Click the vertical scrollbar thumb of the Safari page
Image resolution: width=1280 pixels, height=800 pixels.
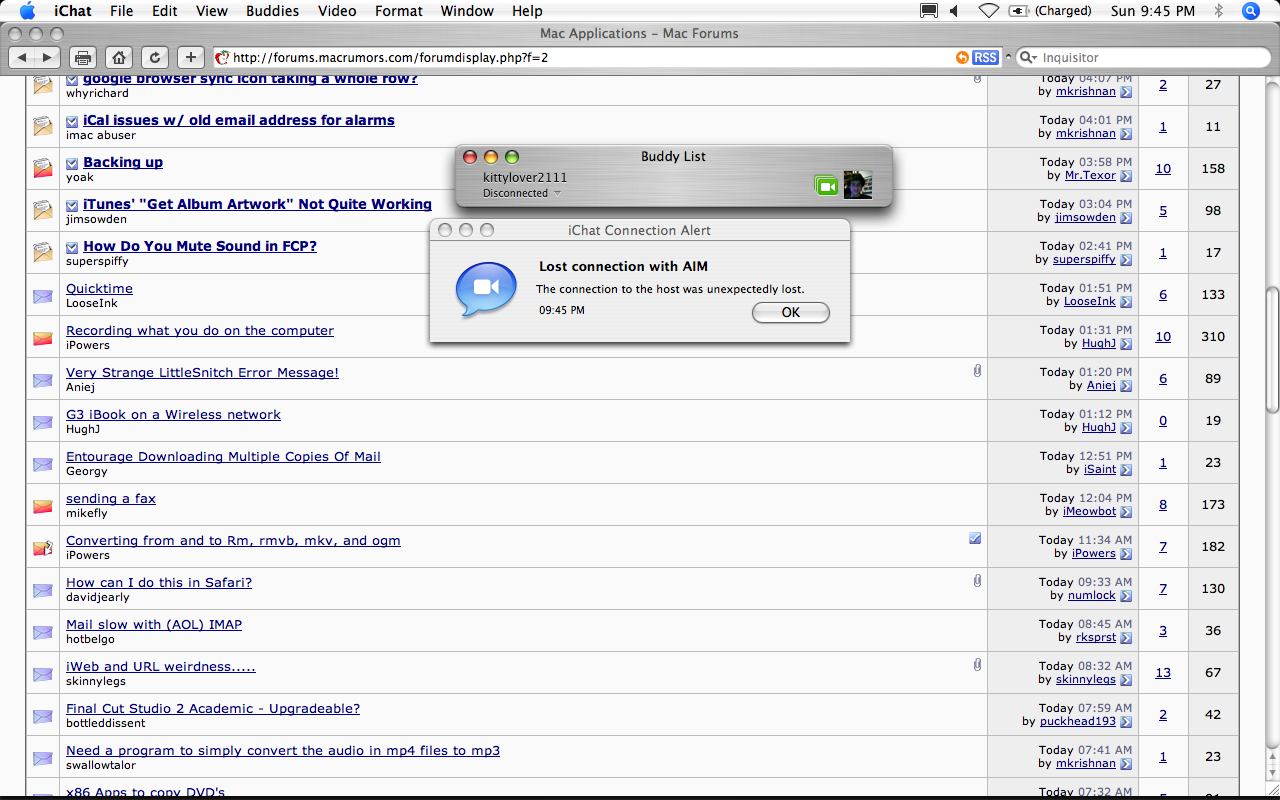pyautogui.click(x=1271, y=350)
